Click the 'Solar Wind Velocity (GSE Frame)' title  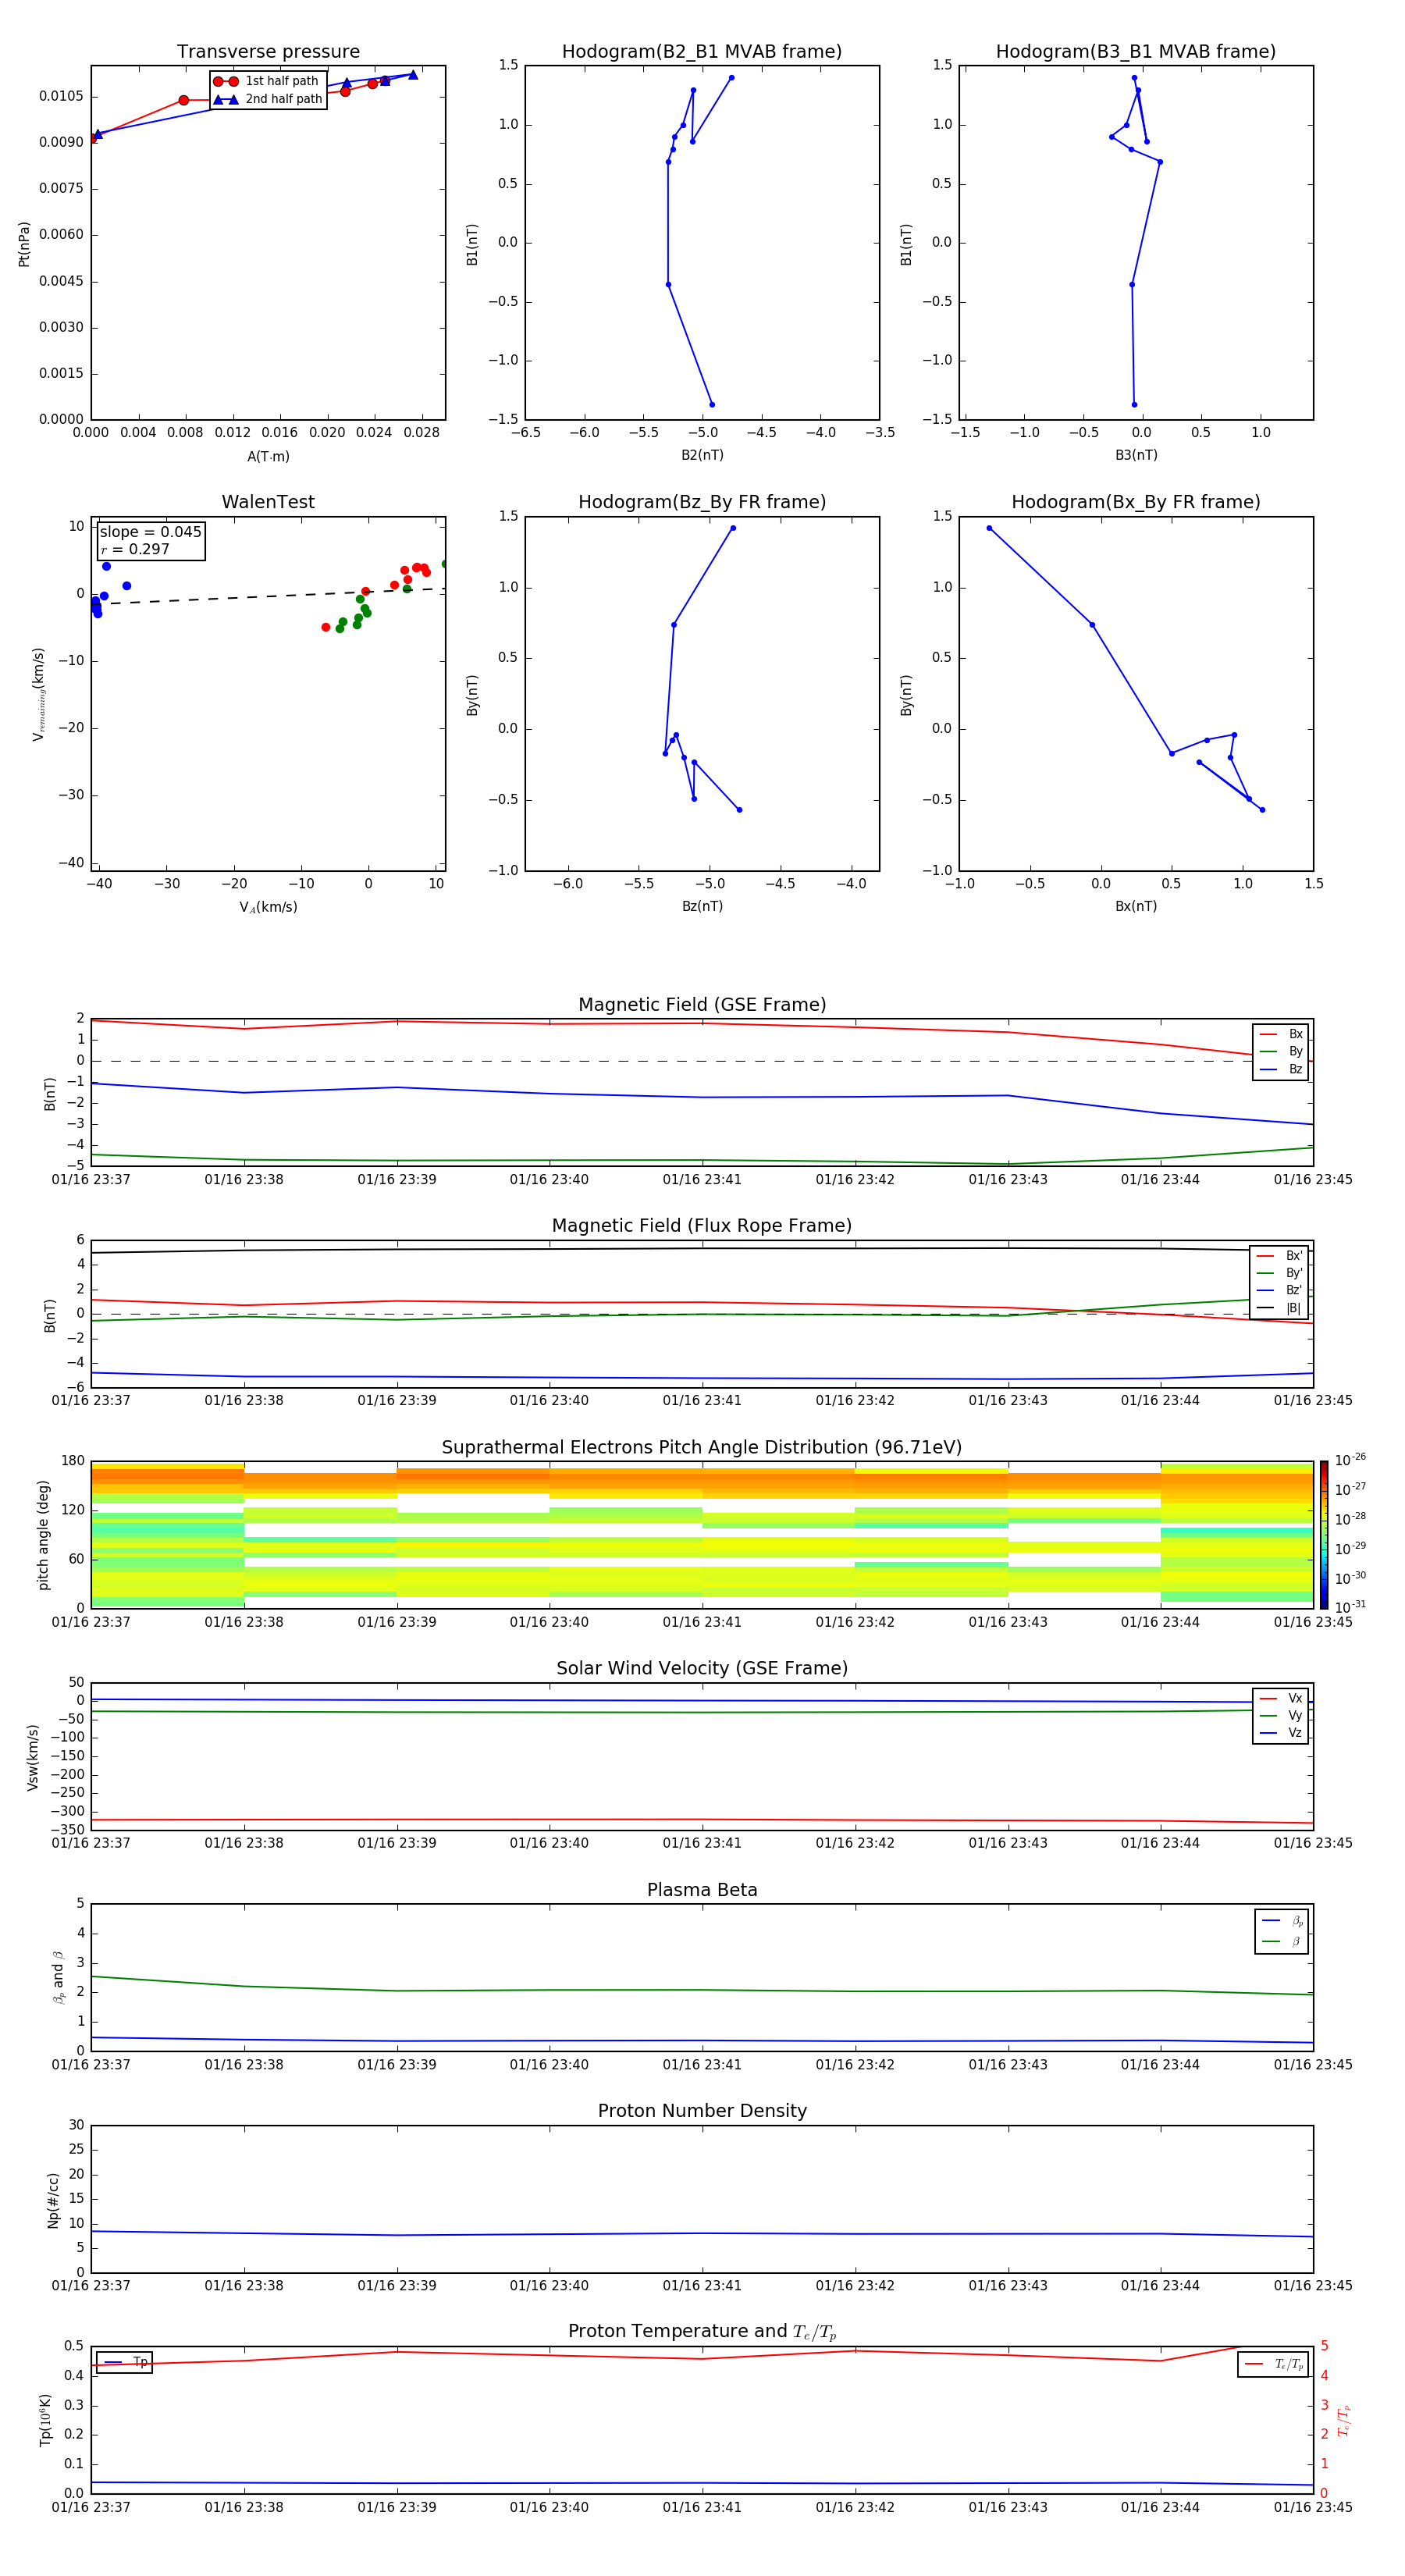point(702,1669)
